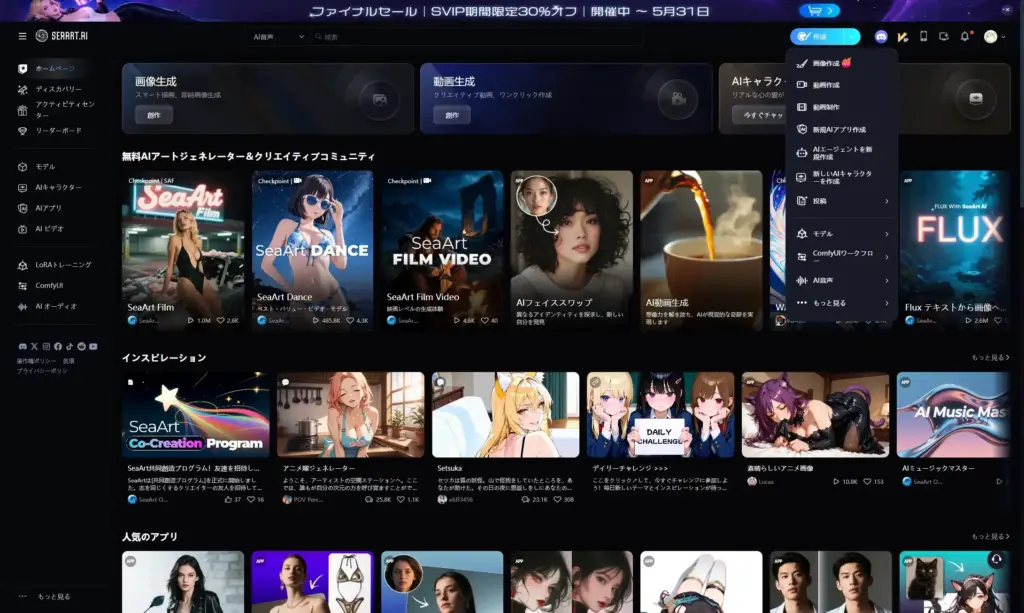Click the 創作 button under 動画生成
The image size is (1024, 613).
(x=452, y=115)
